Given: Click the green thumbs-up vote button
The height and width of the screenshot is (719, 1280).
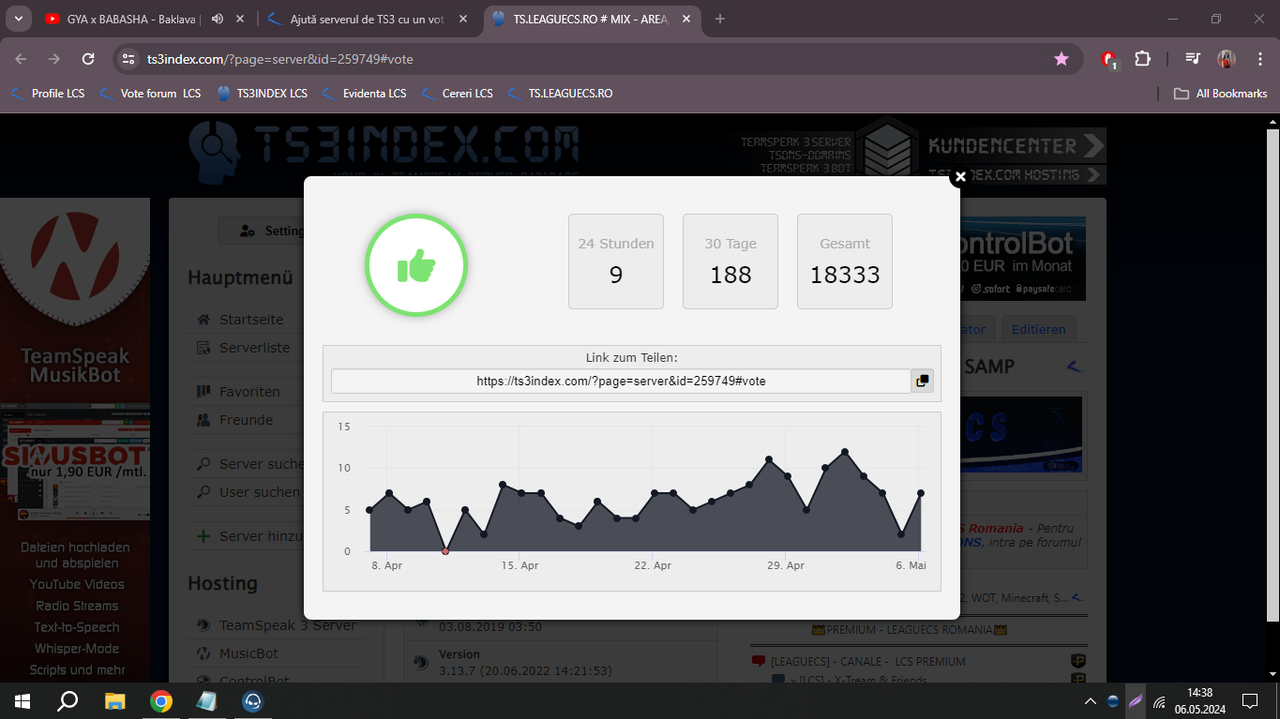Looking at the screenshot, I should [x=417, y=266].
